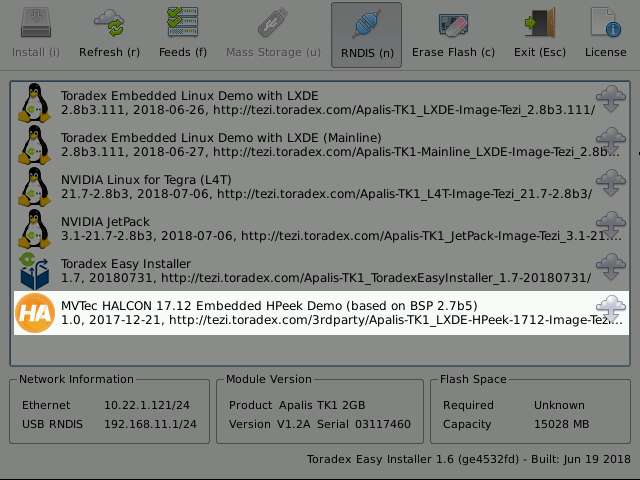Click the orange HALCON HA logo icon
This screenshot has height=480, width=640.
pyautogui.click(x=35, y=313)
